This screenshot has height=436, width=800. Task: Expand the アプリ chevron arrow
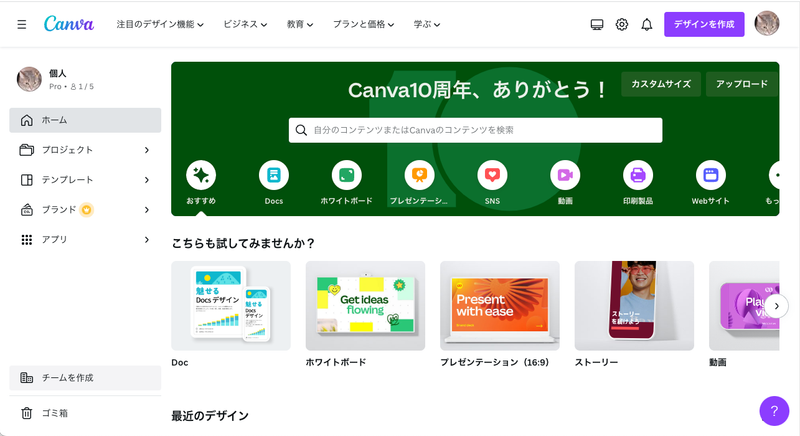point(147,240)
